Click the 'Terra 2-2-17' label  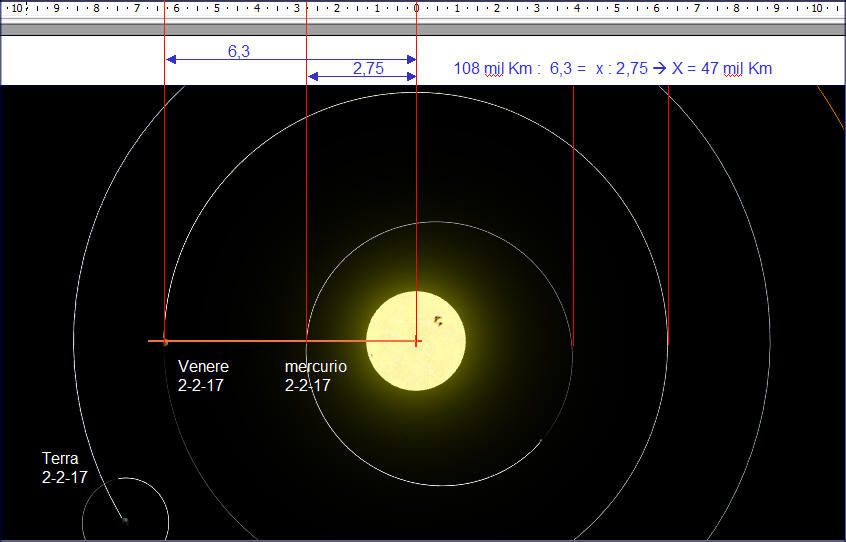64,468
